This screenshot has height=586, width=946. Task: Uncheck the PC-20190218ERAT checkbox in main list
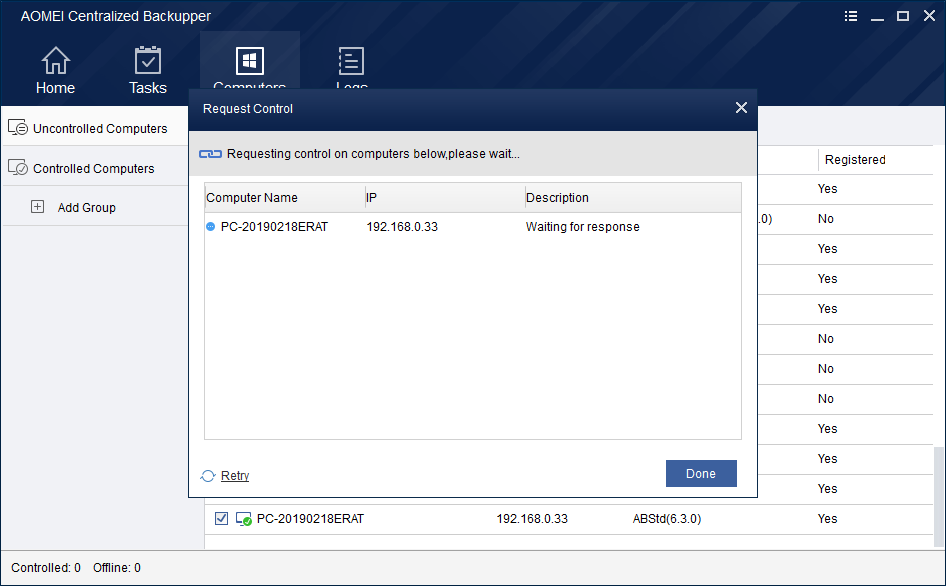[221, 518]
